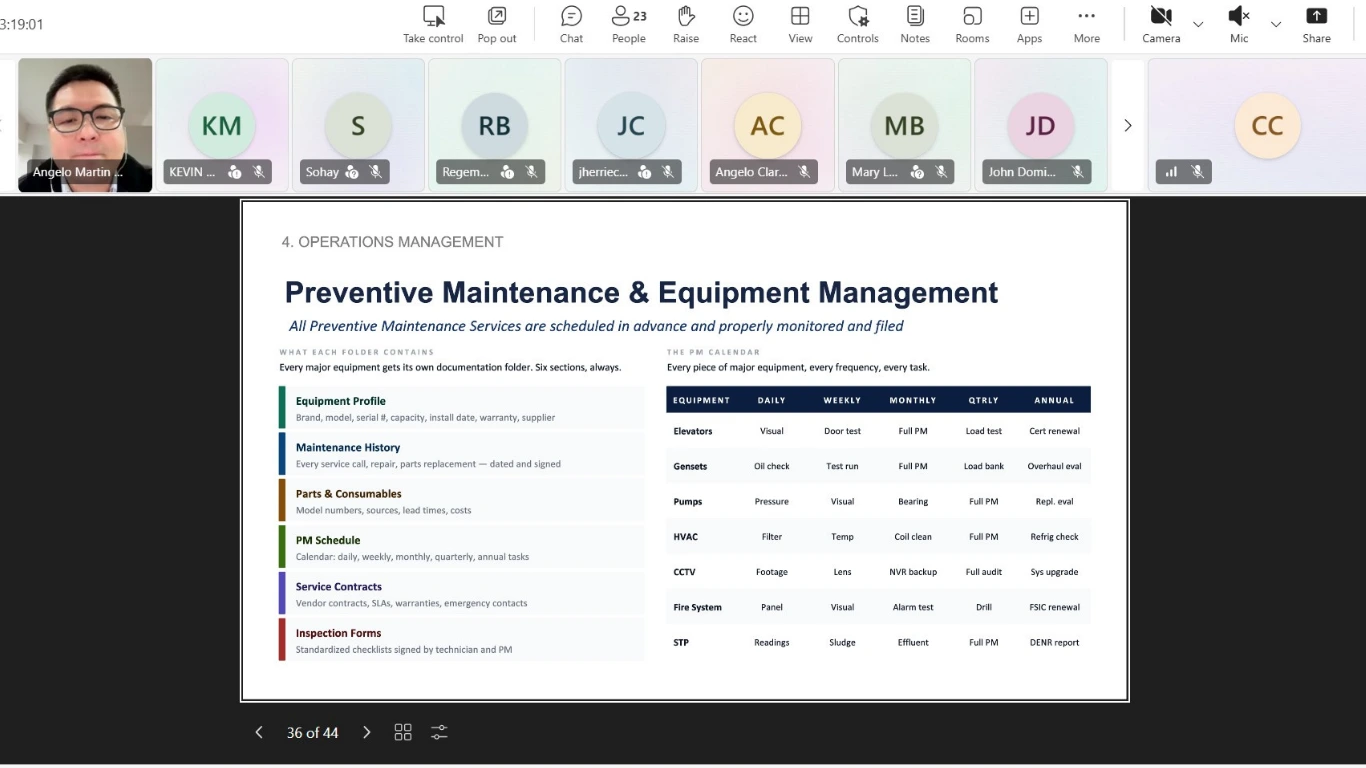
Task: Select jherriec participant tile with JC avatar
Action: pyautogui.click(x=631, y=125)
